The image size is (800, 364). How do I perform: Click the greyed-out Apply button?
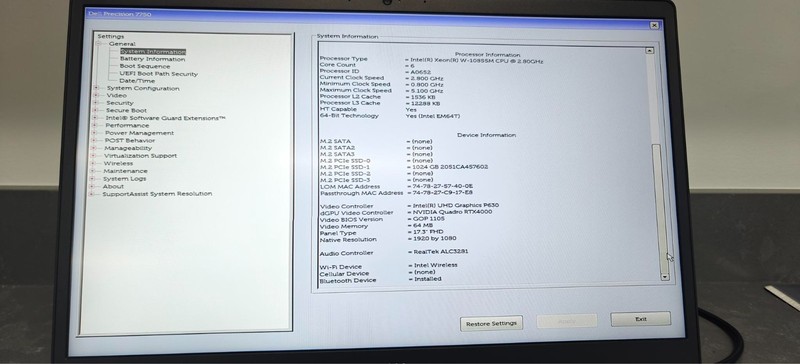567,321
